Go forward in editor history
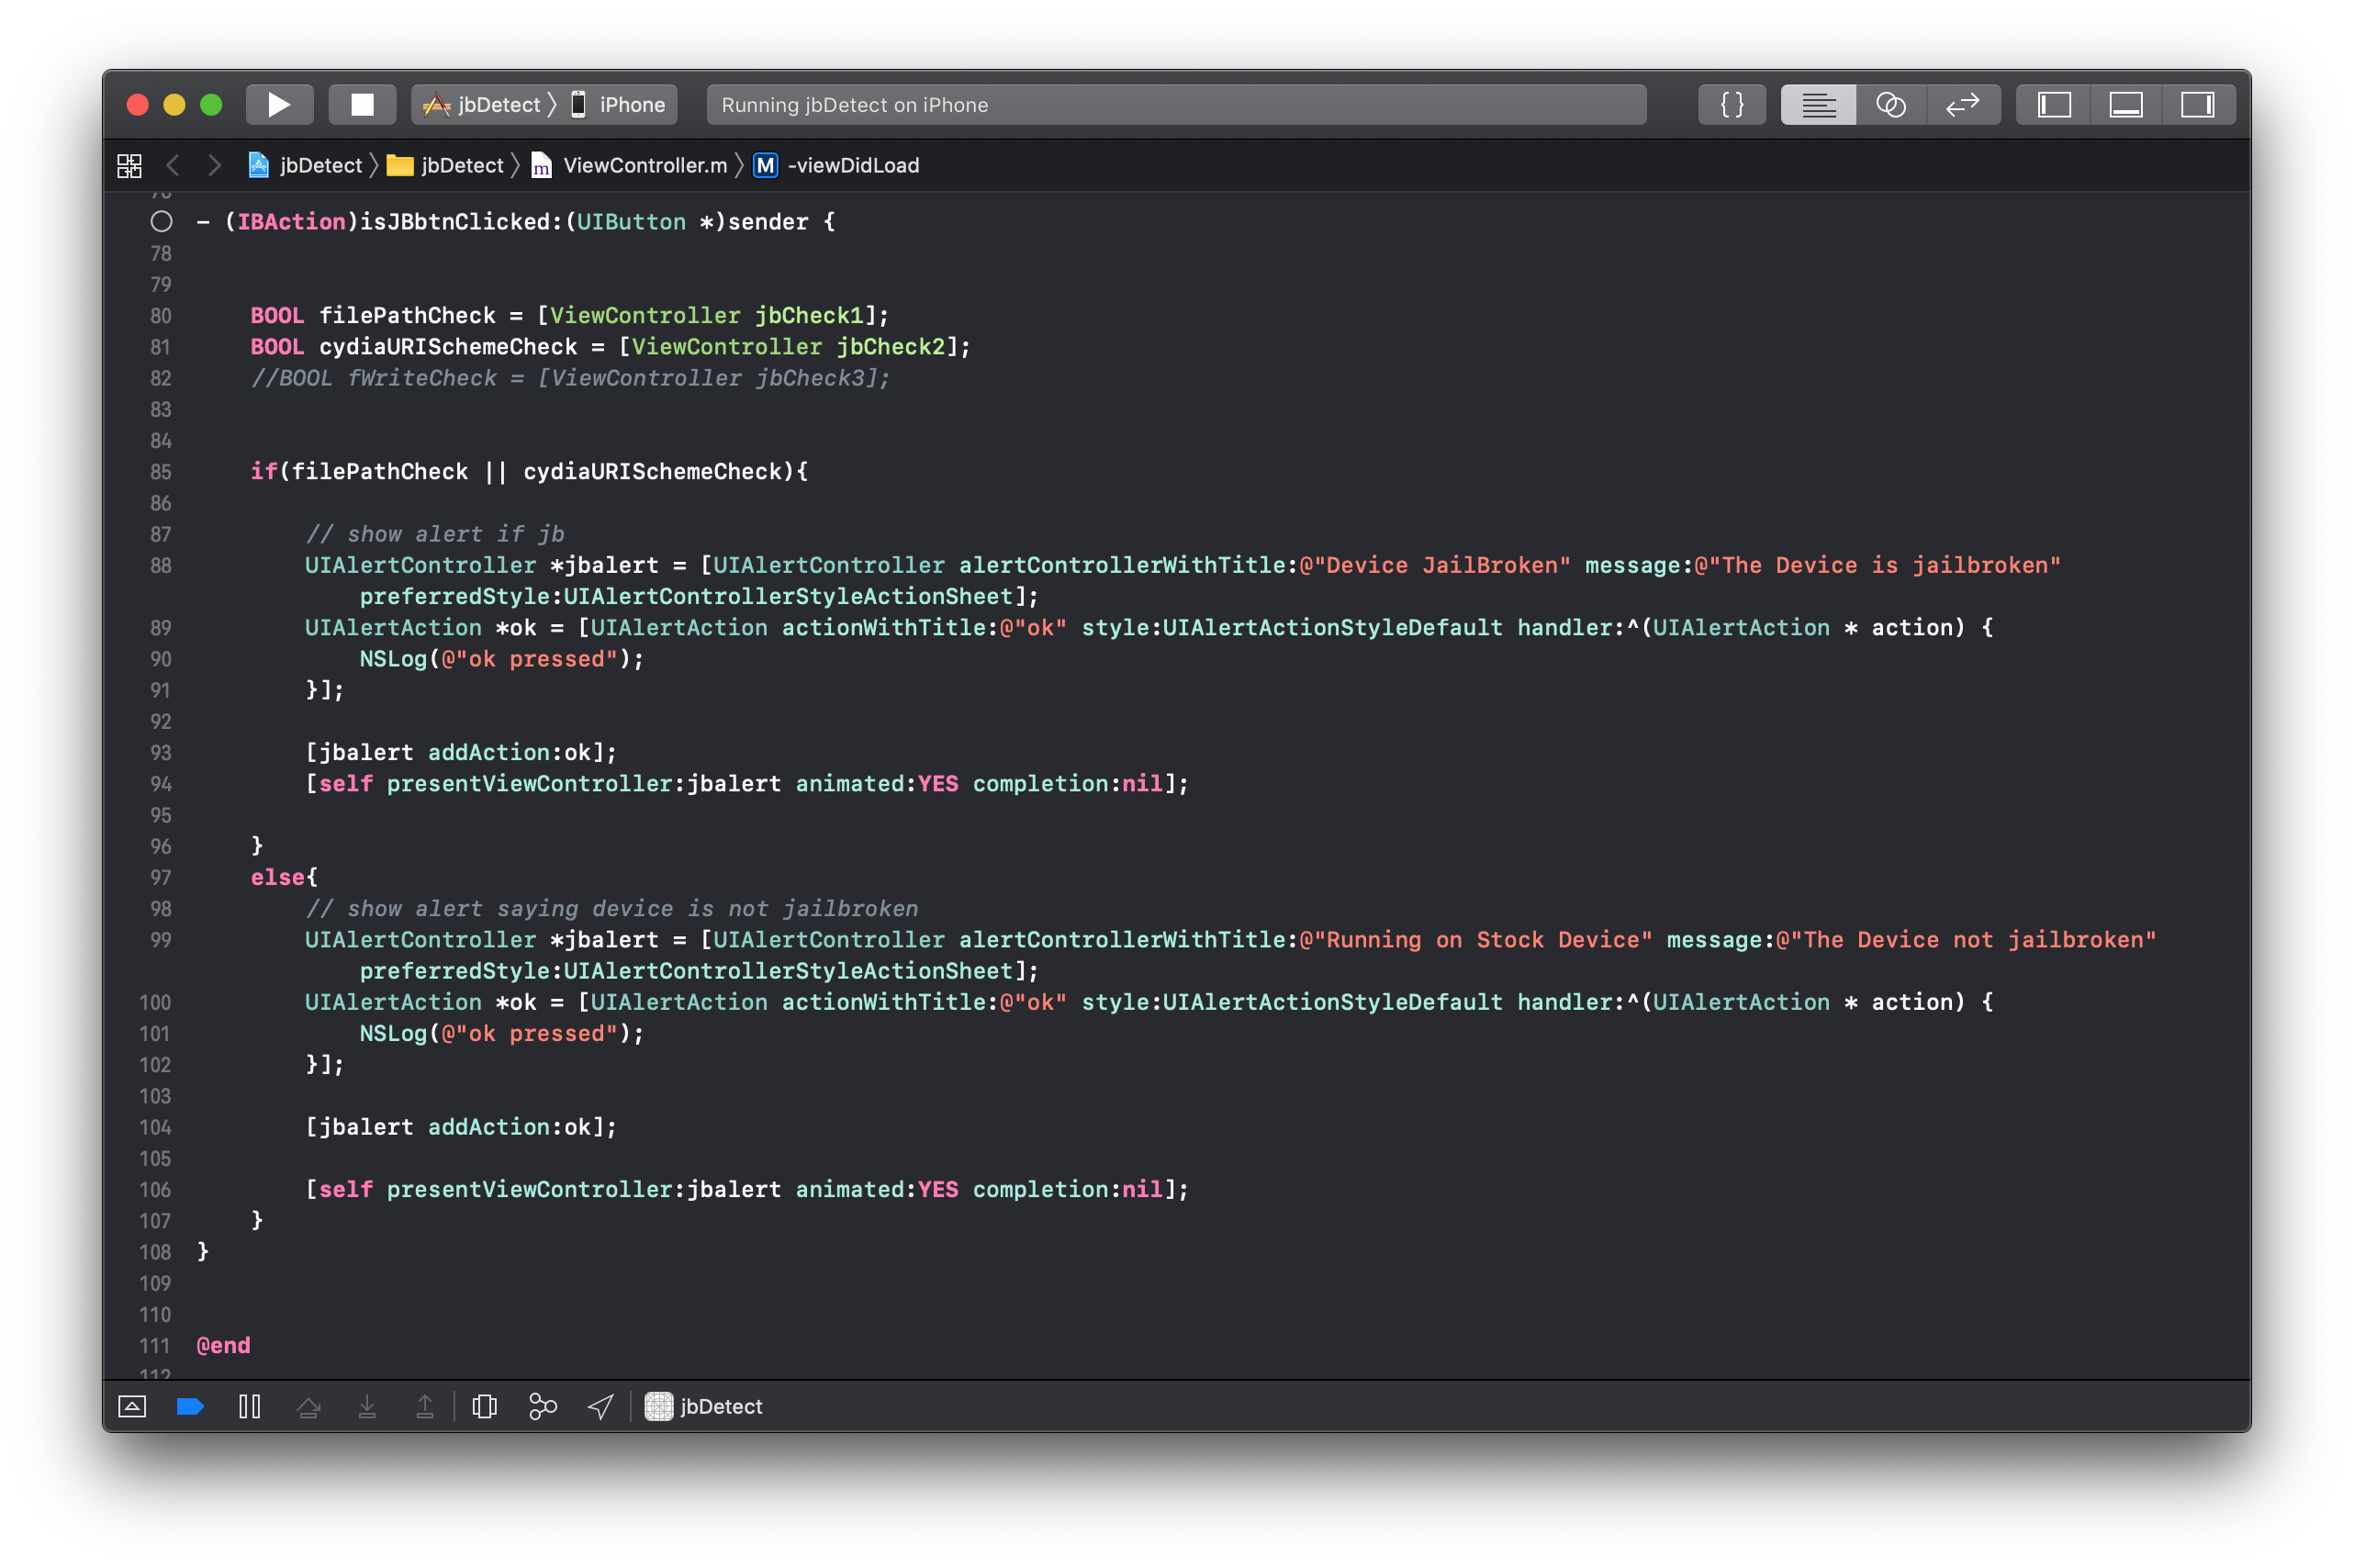Screen dimensions: 2354x1568 [x=214, y=165]
